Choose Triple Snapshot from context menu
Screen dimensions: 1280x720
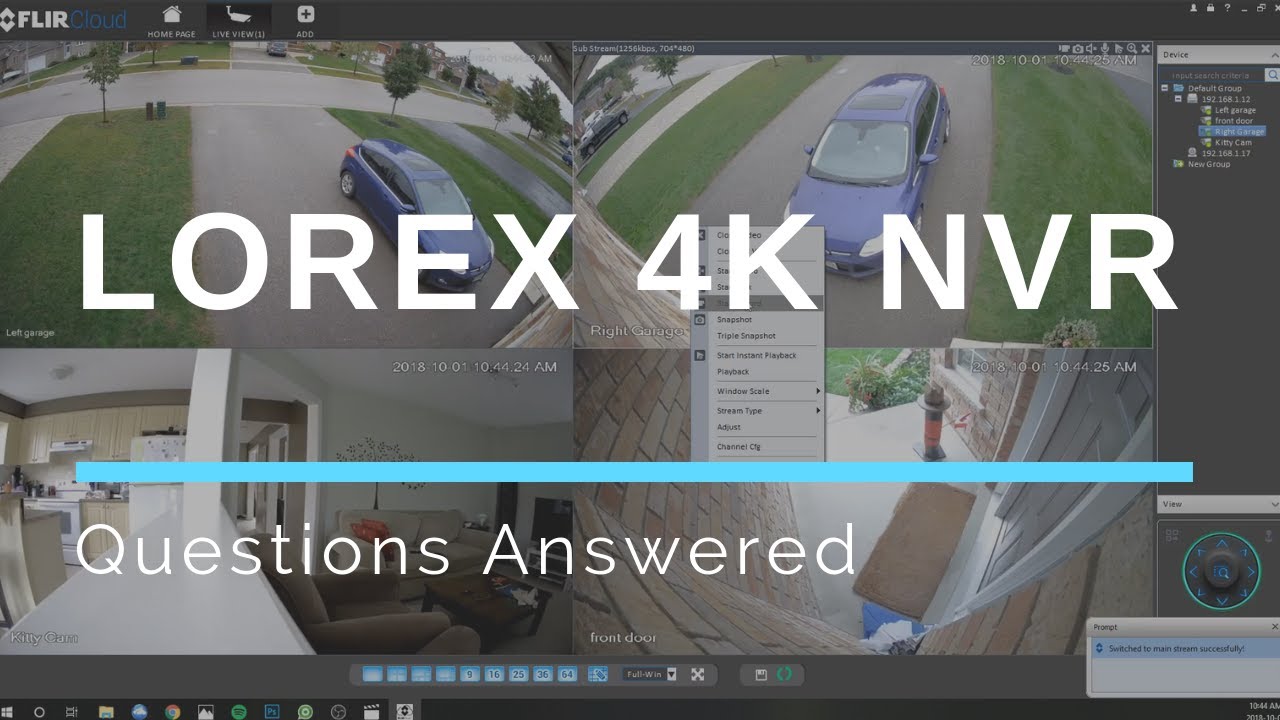[746, 336]
